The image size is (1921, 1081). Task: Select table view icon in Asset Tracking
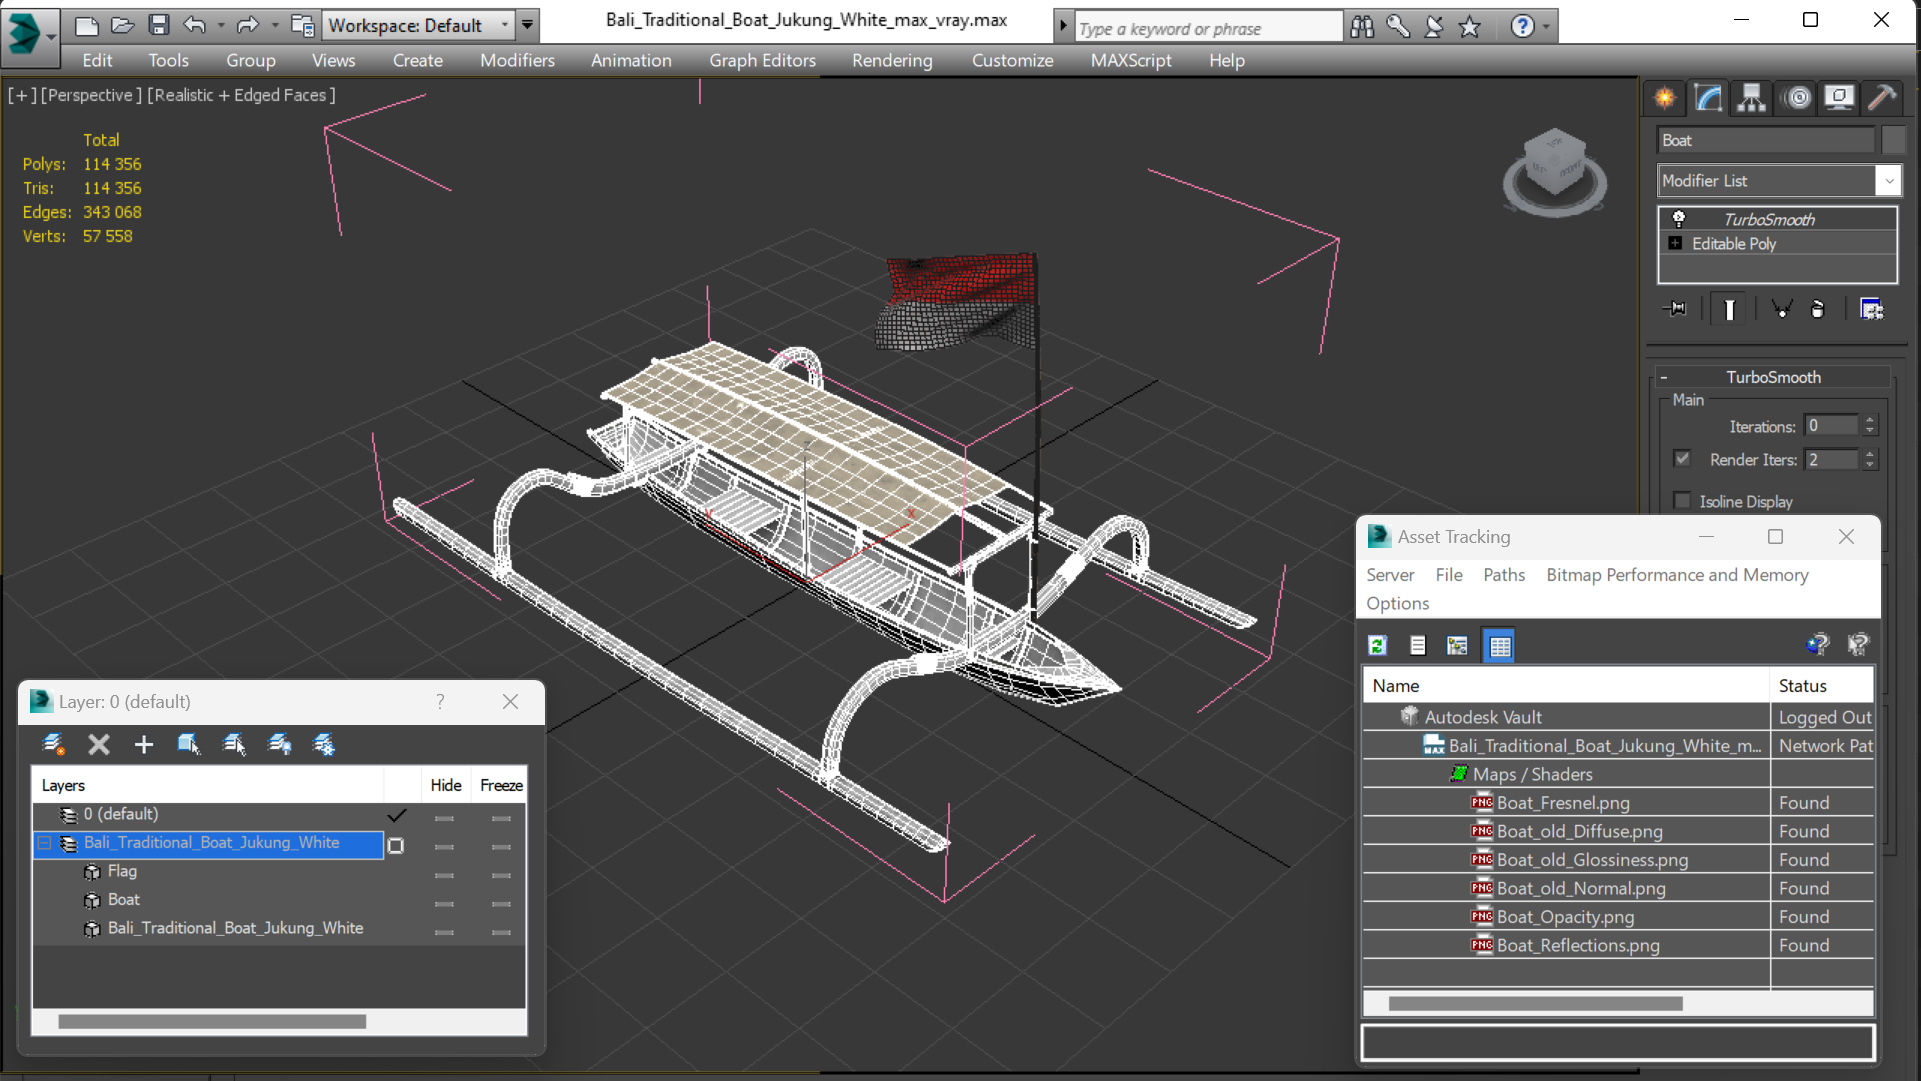(x=1499, y=646)
